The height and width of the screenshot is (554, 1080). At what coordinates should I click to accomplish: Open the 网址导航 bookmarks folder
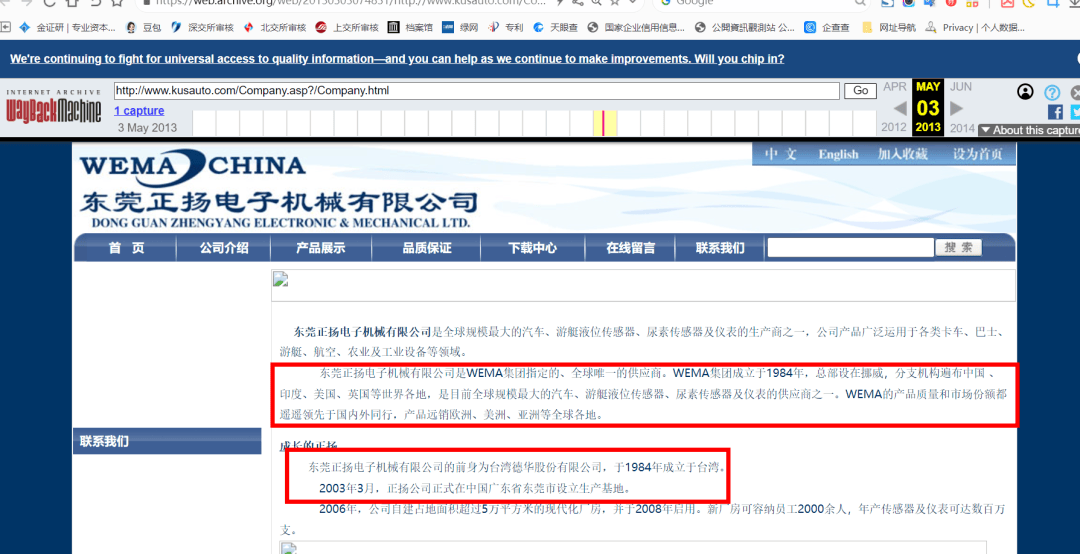click(x=889, y=28)
